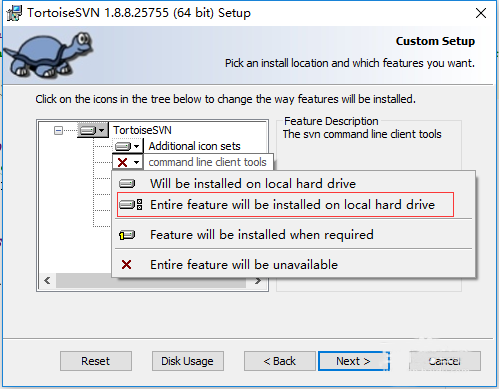
Task: Click the feature tree scroll left arrow
Action: 47,281
